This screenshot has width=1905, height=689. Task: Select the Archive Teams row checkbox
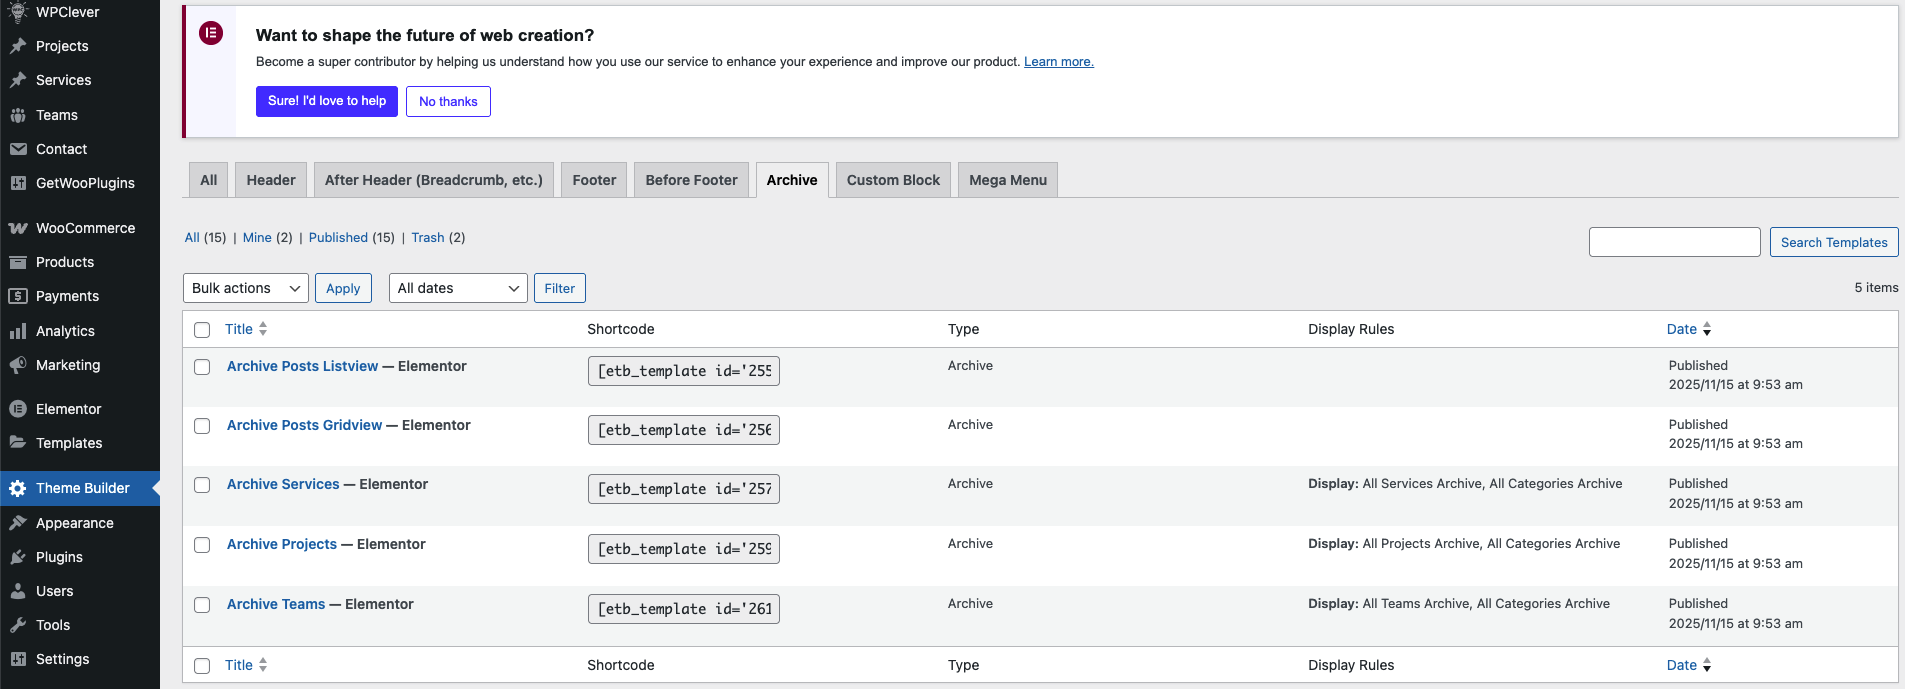pyautogui.click(x=202, y=605)
